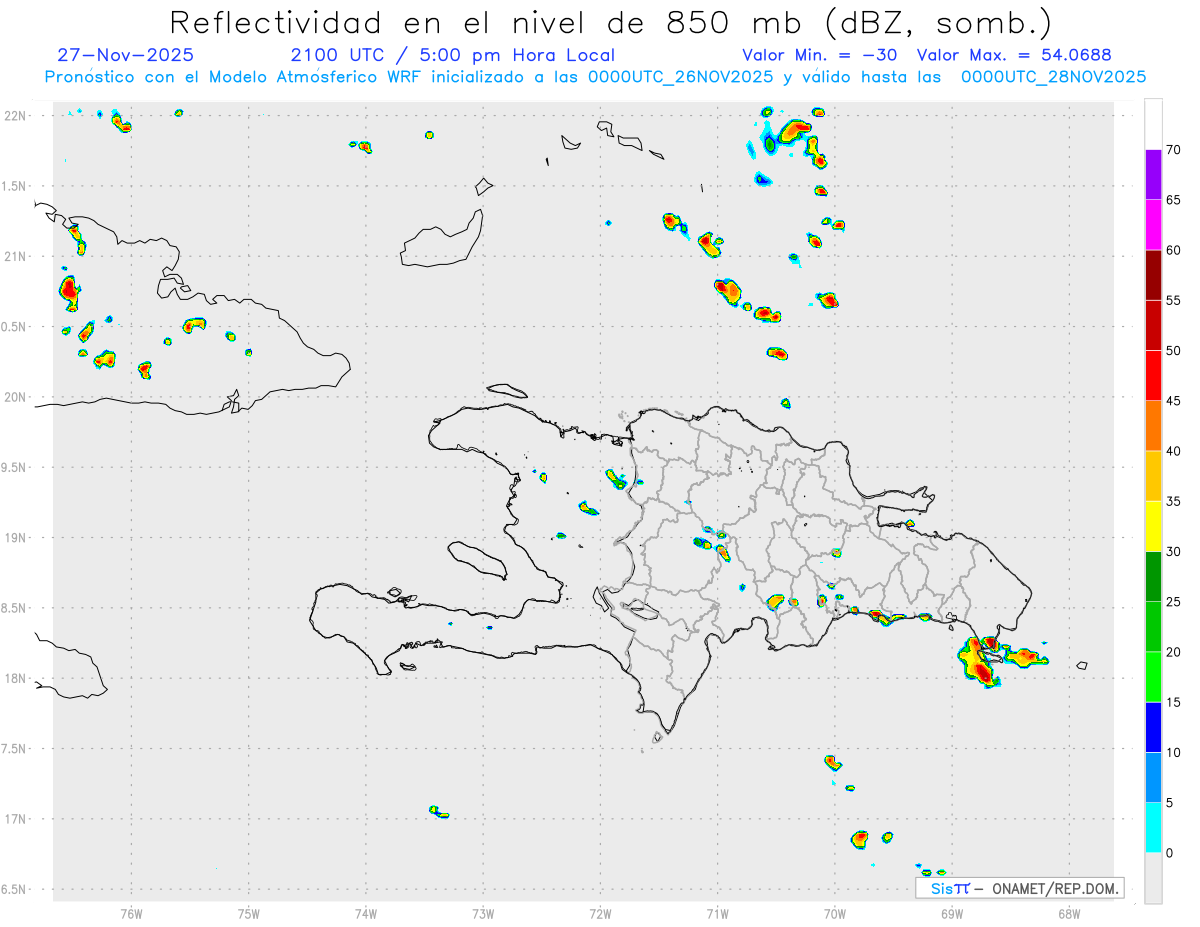Click the '75W' longitude label
1200x927 pixels.
pos(248,913)
